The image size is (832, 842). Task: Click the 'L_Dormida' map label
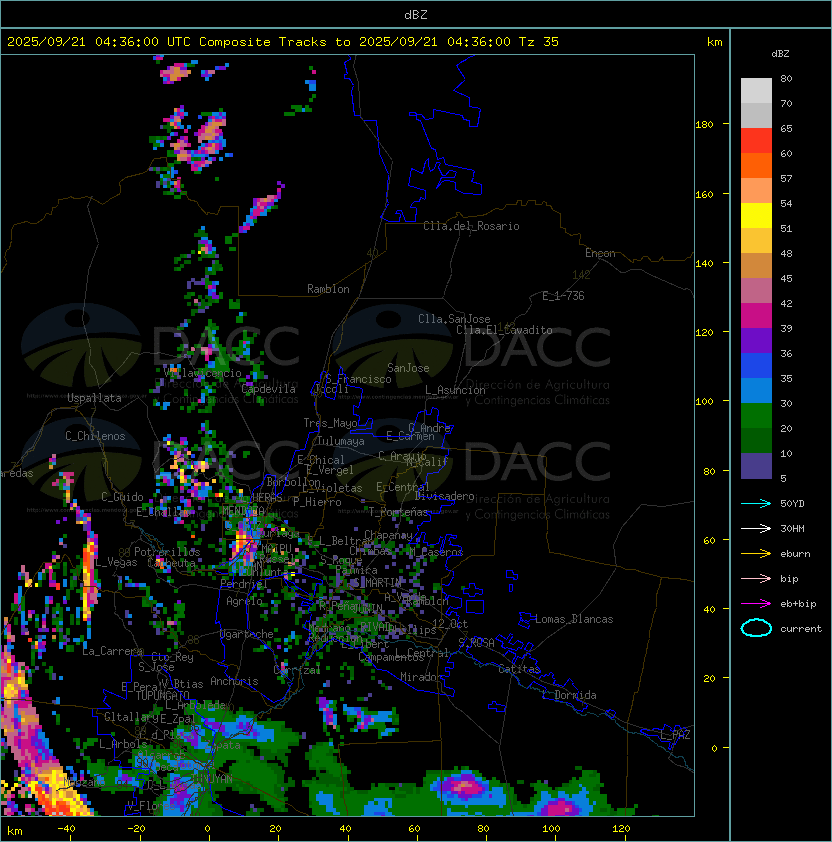point(569,695)
